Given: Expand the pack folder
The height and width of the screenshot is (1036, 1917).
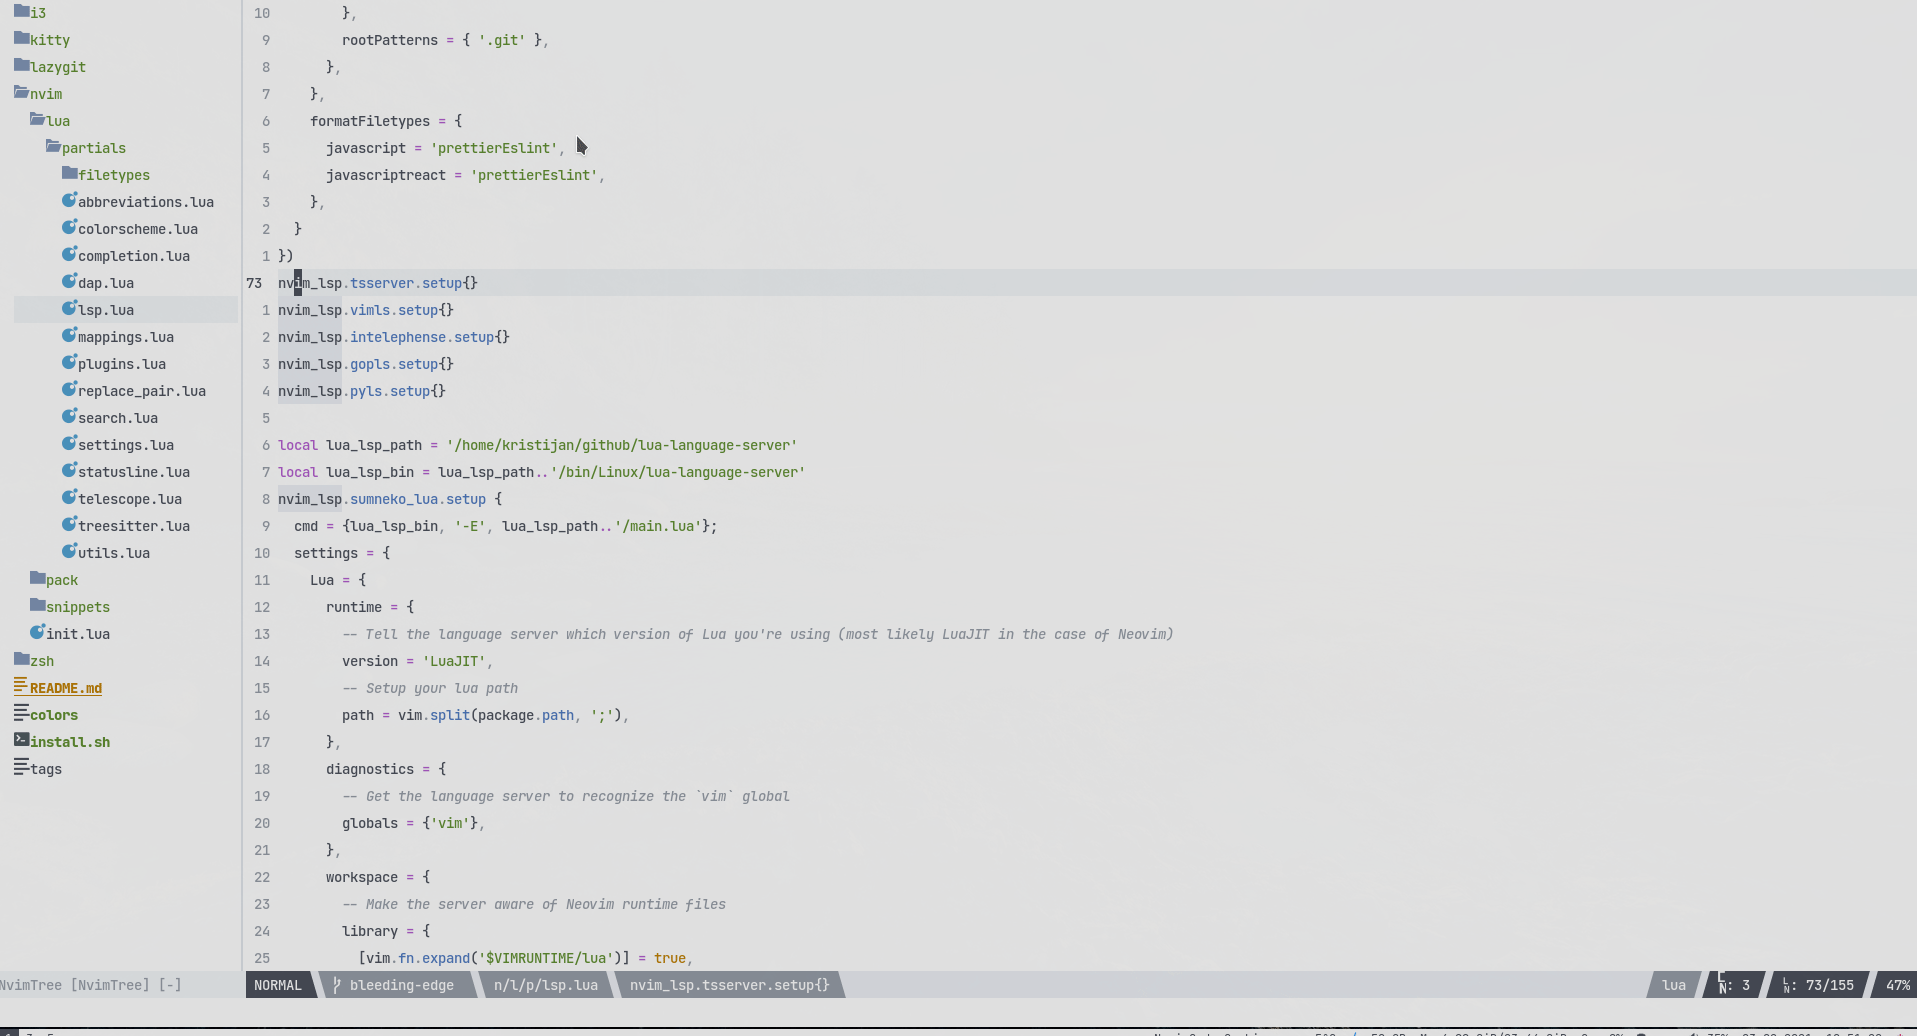Looking at the screenshot, I should coord(54,580).
